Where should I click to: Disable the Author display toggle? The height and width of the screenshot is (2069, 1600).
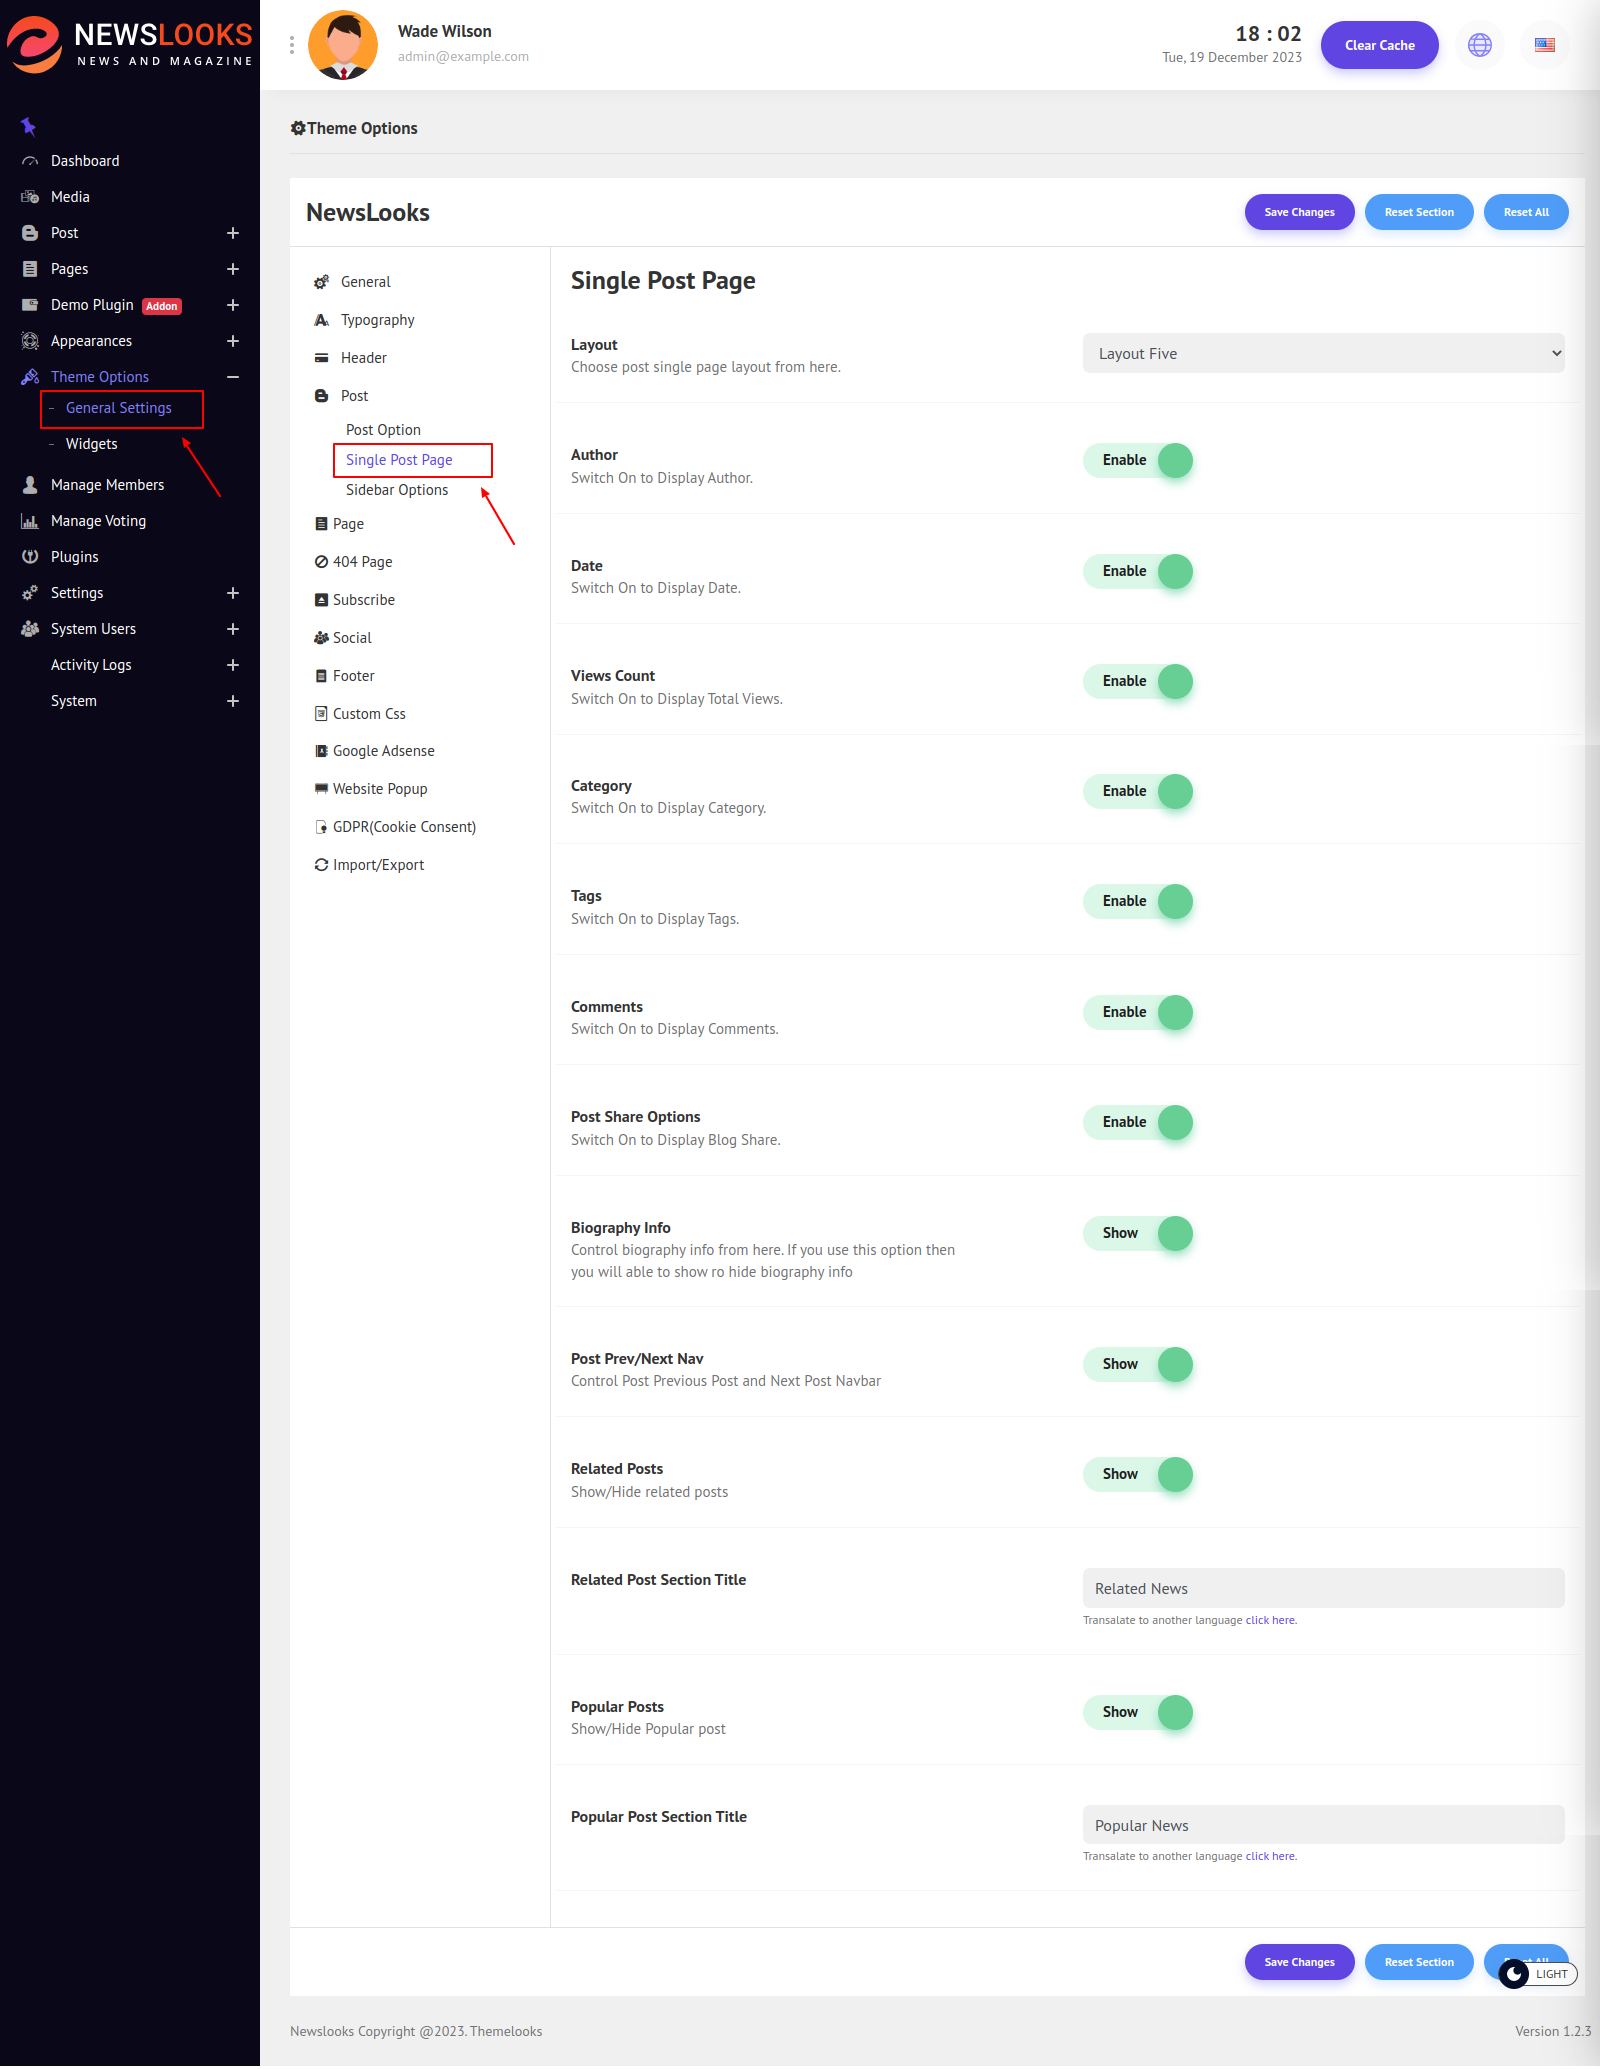1139,461
